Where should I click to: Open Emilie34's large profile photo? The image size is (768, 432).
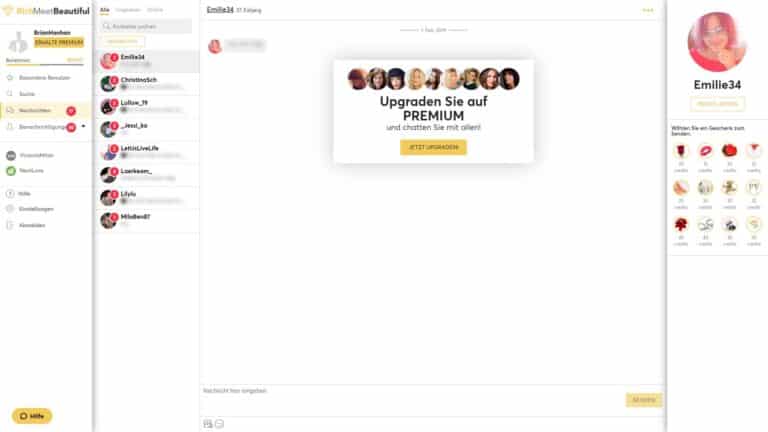coord(717,42)
